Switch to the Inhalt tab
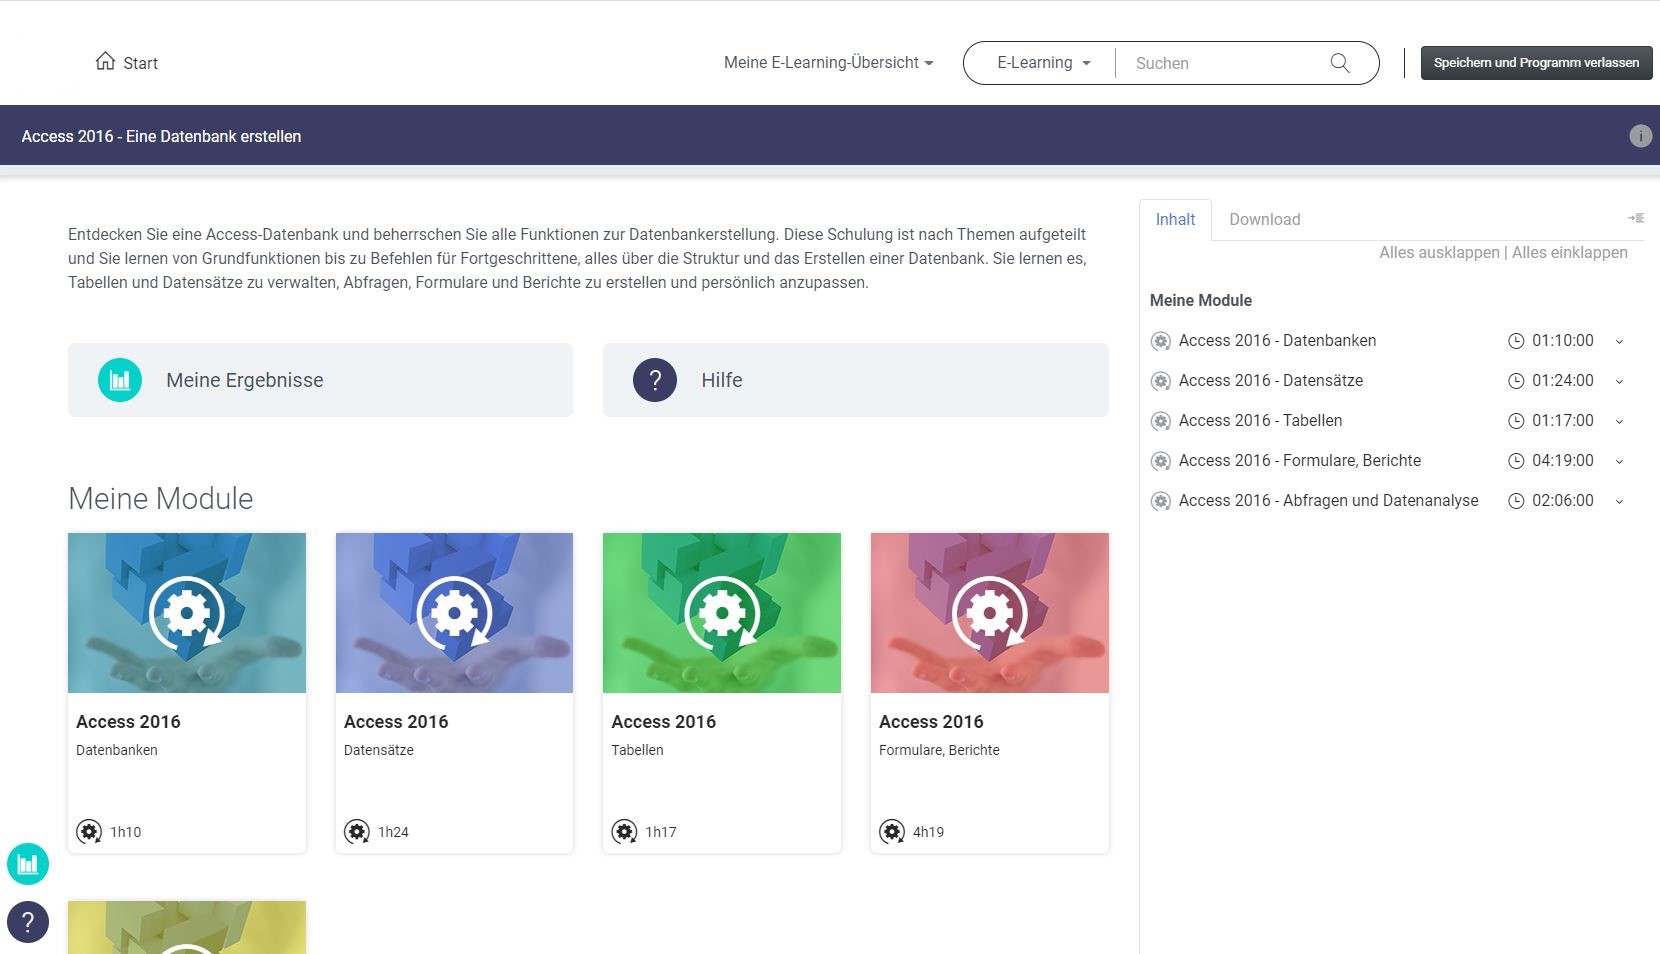 click(1175, 220)
